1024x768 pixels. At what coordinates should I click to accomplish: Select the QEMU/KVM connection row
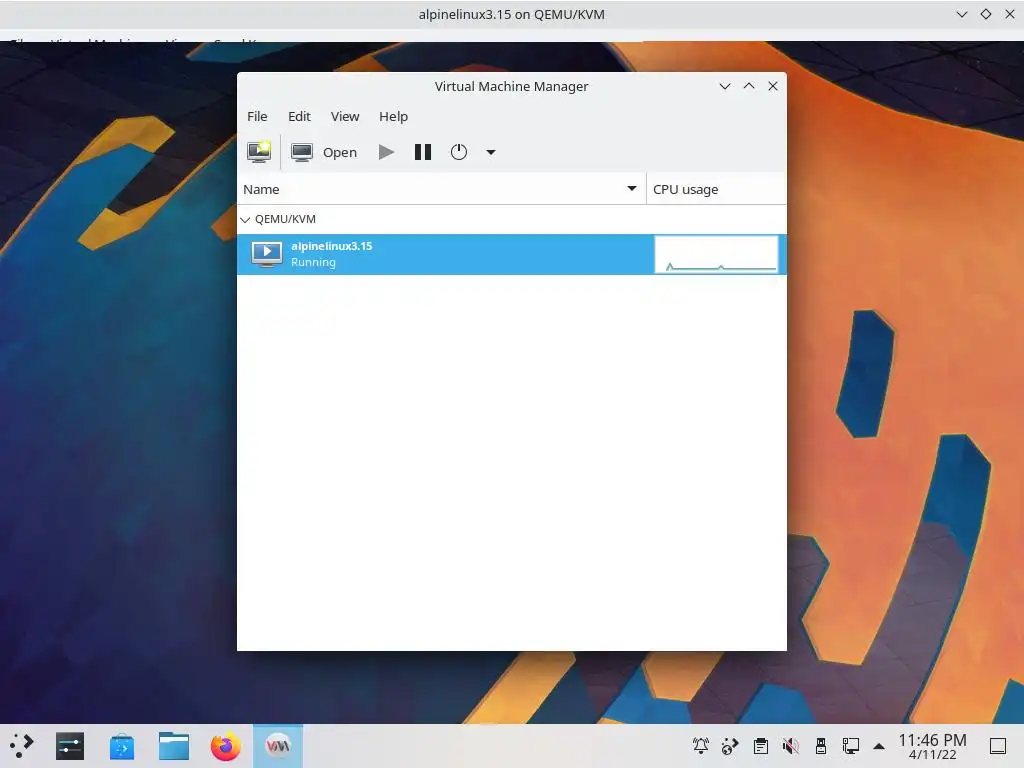pyautogui.click(x=511, y=219)
